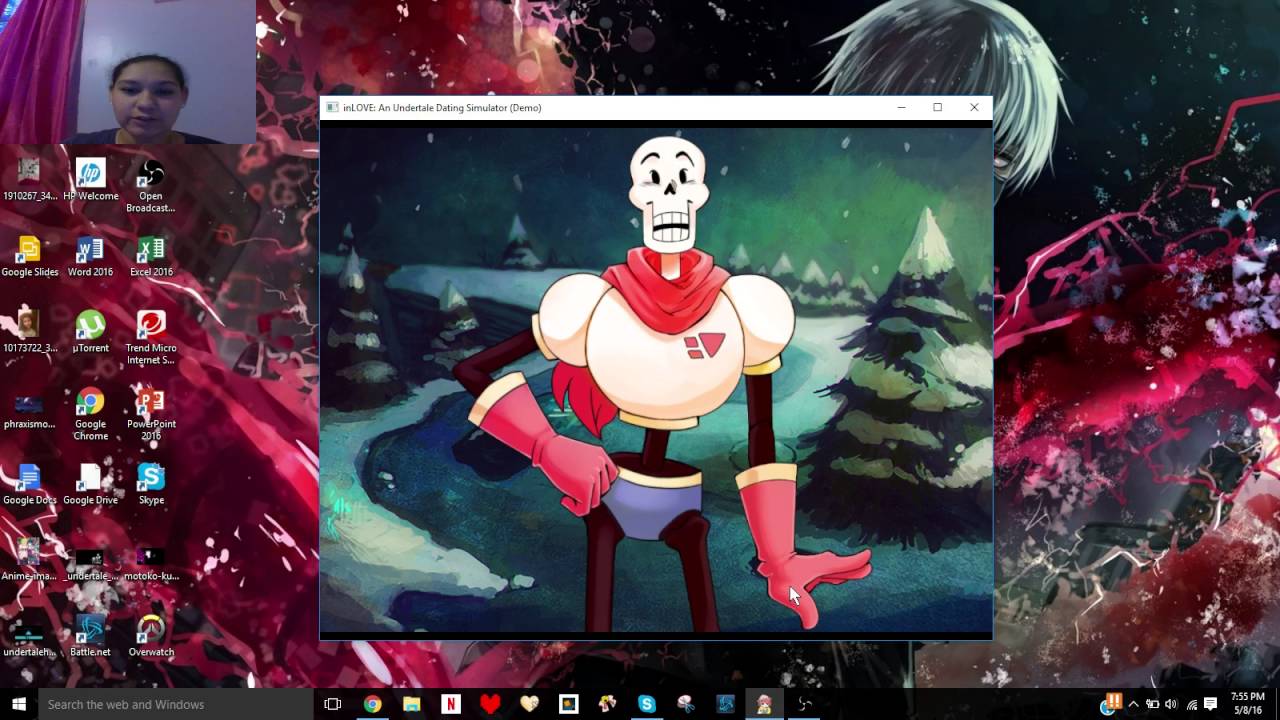Launch Open Broadcaster desktop icon

point(151,186)
